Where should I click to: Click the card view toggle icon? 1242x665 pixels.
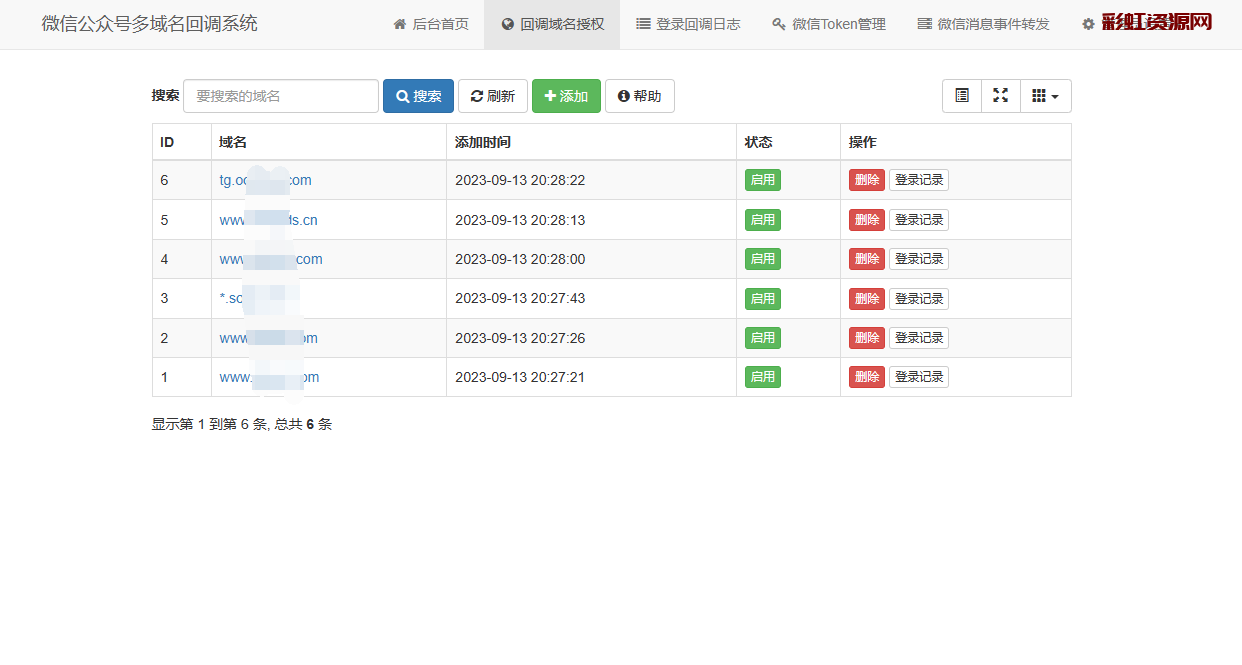pyautogui.click(x=962, y=96)
